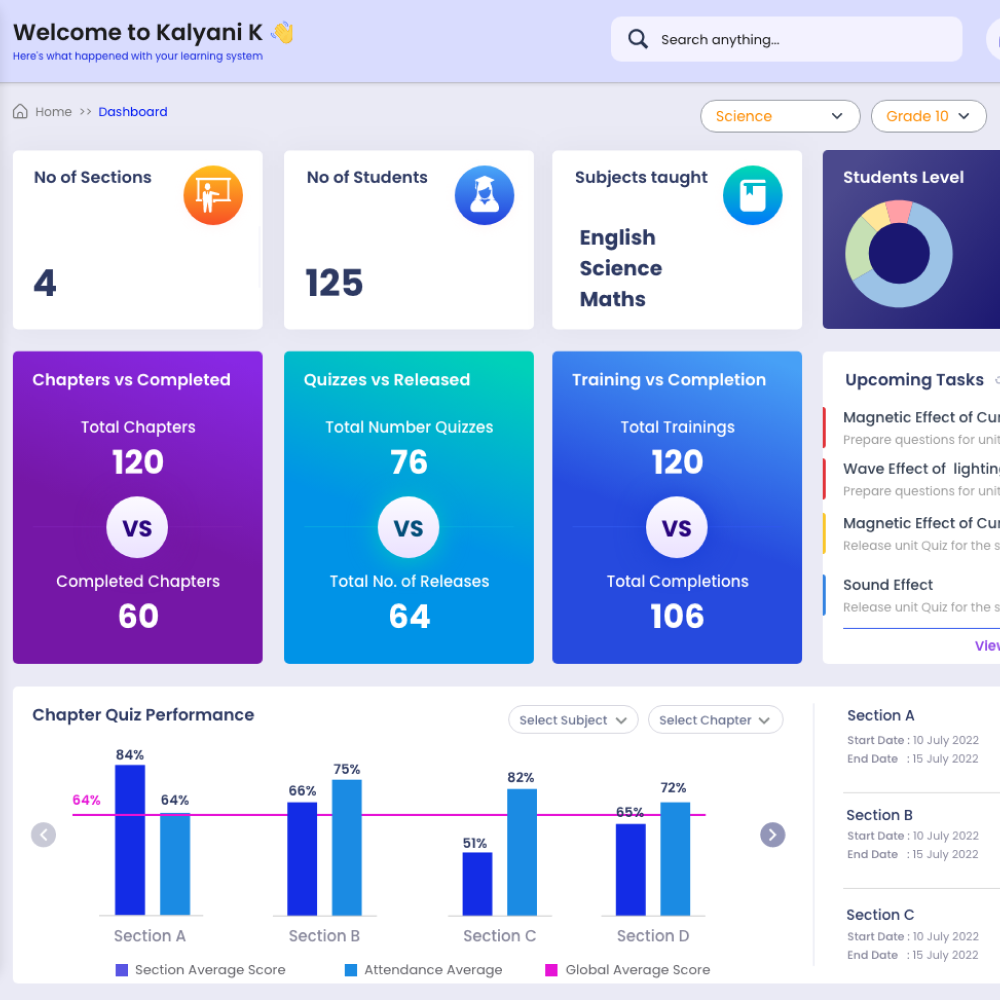The image size is (1000, 1000).
Task: Click Section B 75% attendance bar
Action: point(347,848)
